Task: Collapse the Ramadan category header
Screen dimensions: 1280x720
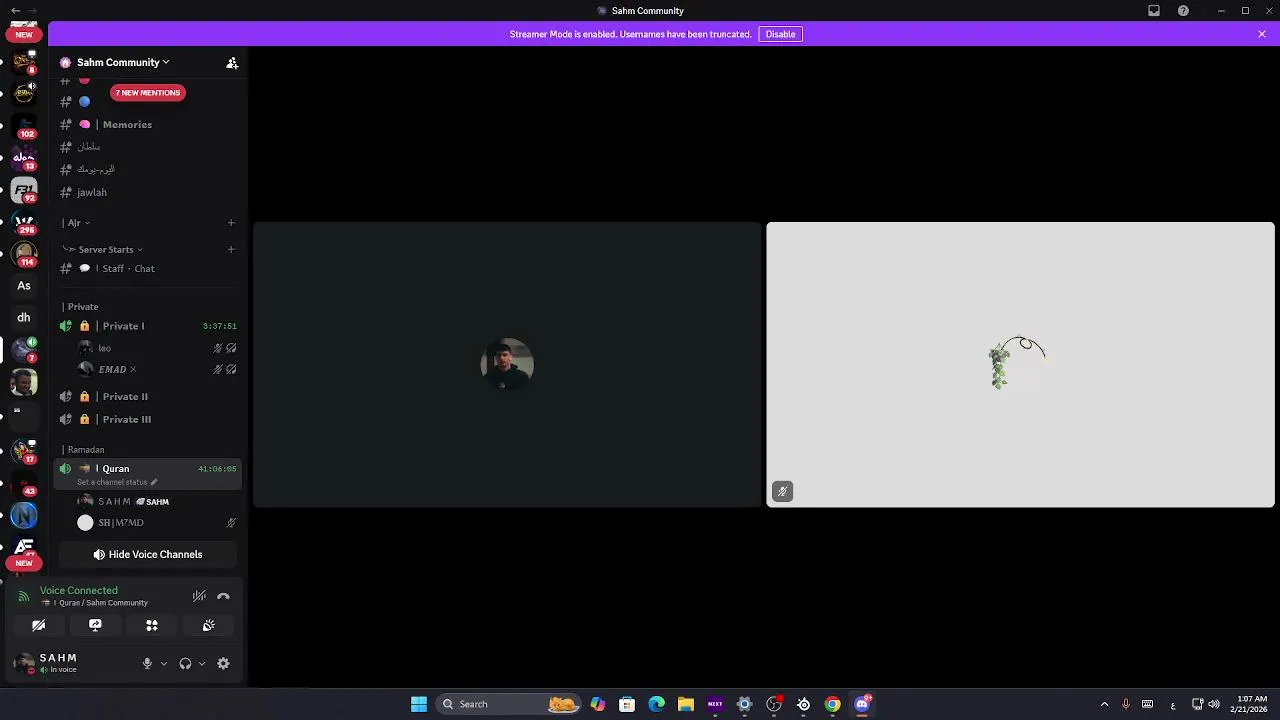Action: [x=84, y=450]
